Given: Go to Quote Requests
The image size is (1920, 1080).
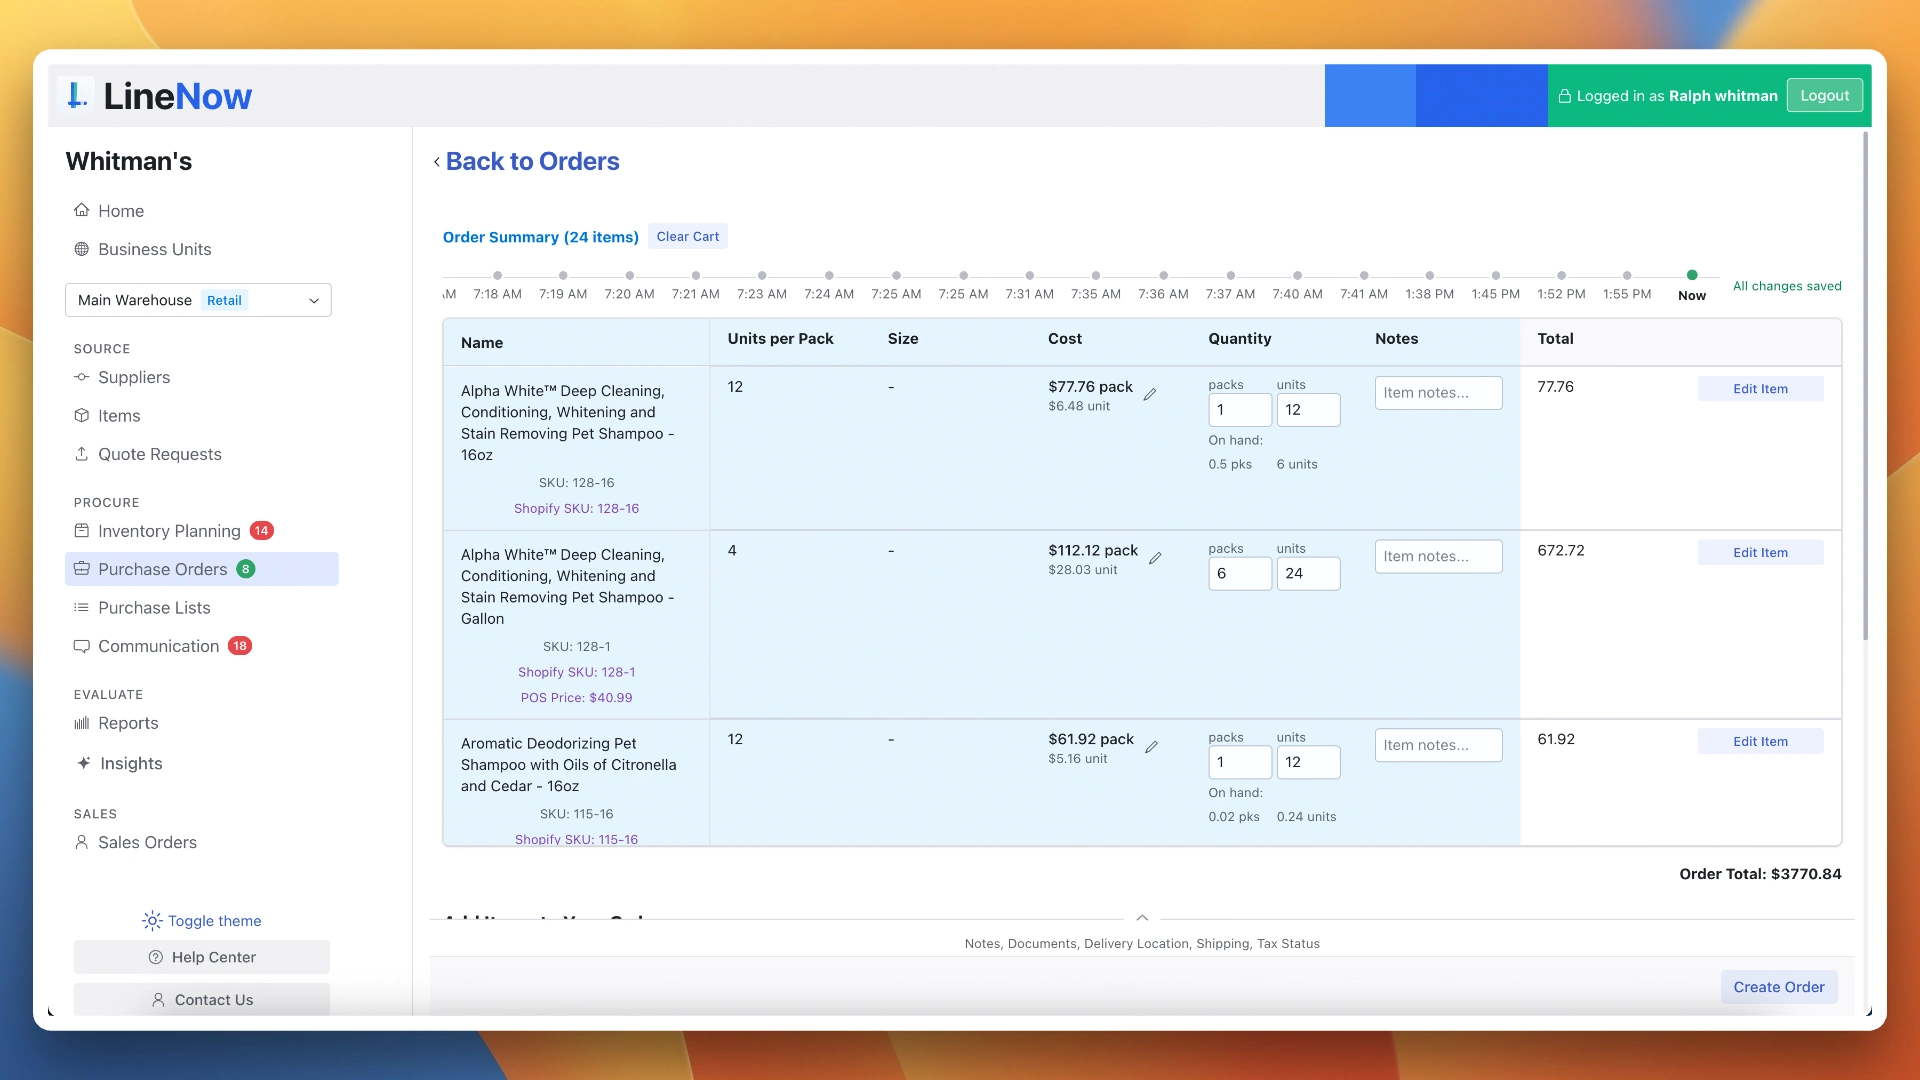Looking at the screenshot, I should (159, 454).
